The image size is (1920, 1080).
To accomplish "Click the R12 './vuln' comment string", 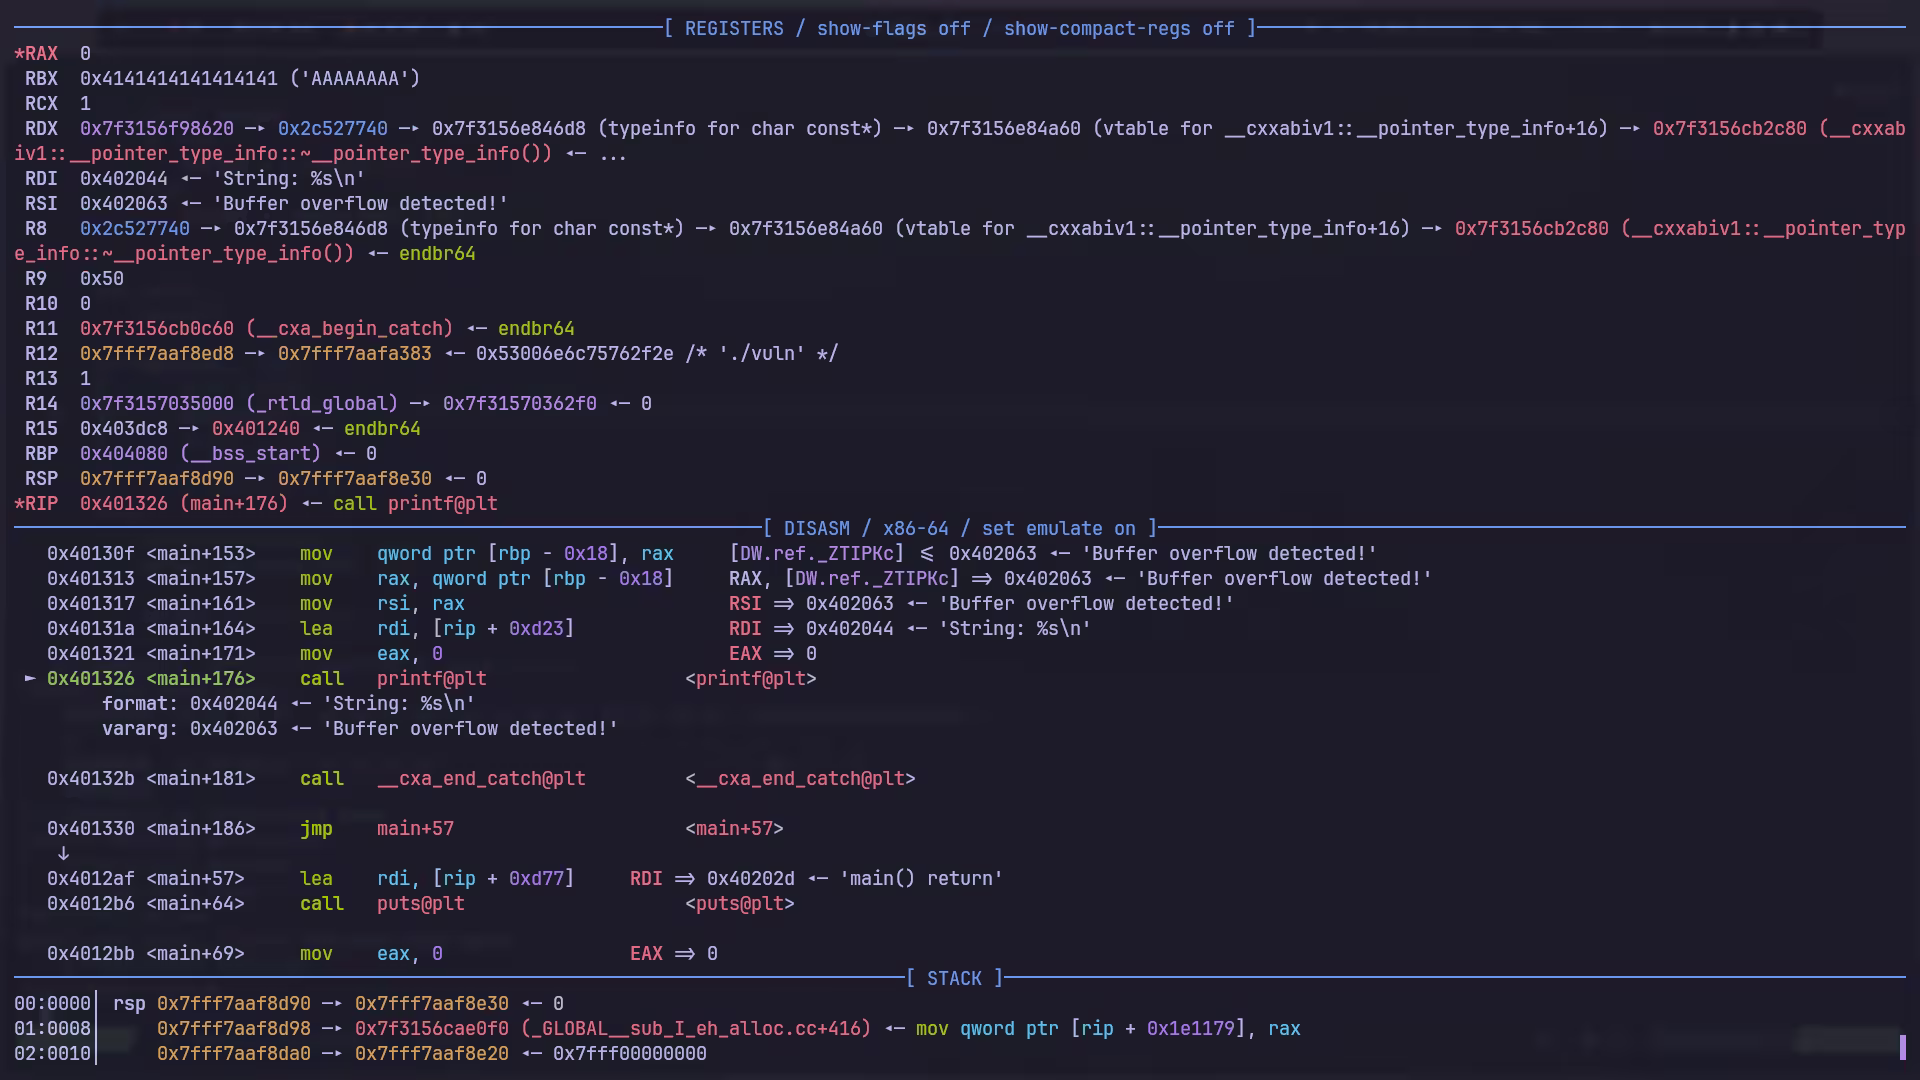I will click(x=762, y=354).
